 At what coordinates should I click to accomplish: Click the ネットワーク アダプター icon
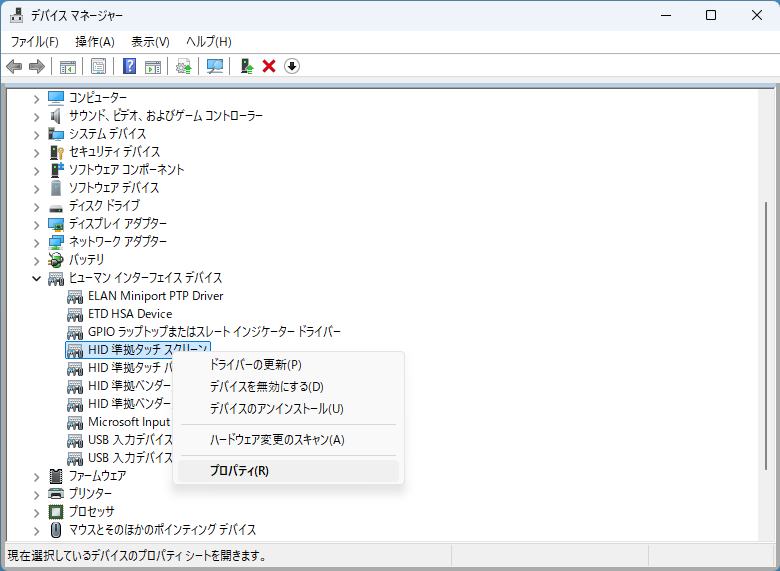pyautogui.click(x=56, y=242)
